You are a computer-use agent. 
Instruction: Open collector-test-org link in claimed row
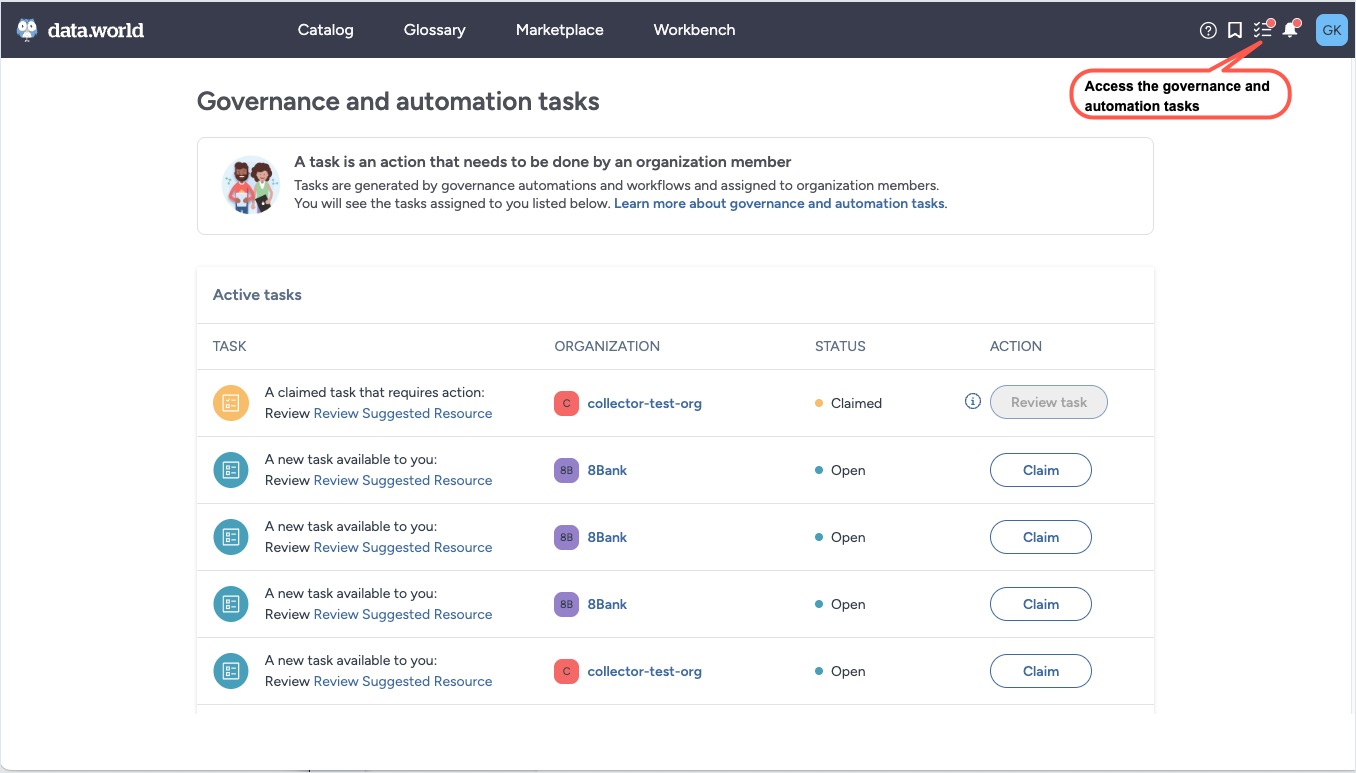coord(644,403)
